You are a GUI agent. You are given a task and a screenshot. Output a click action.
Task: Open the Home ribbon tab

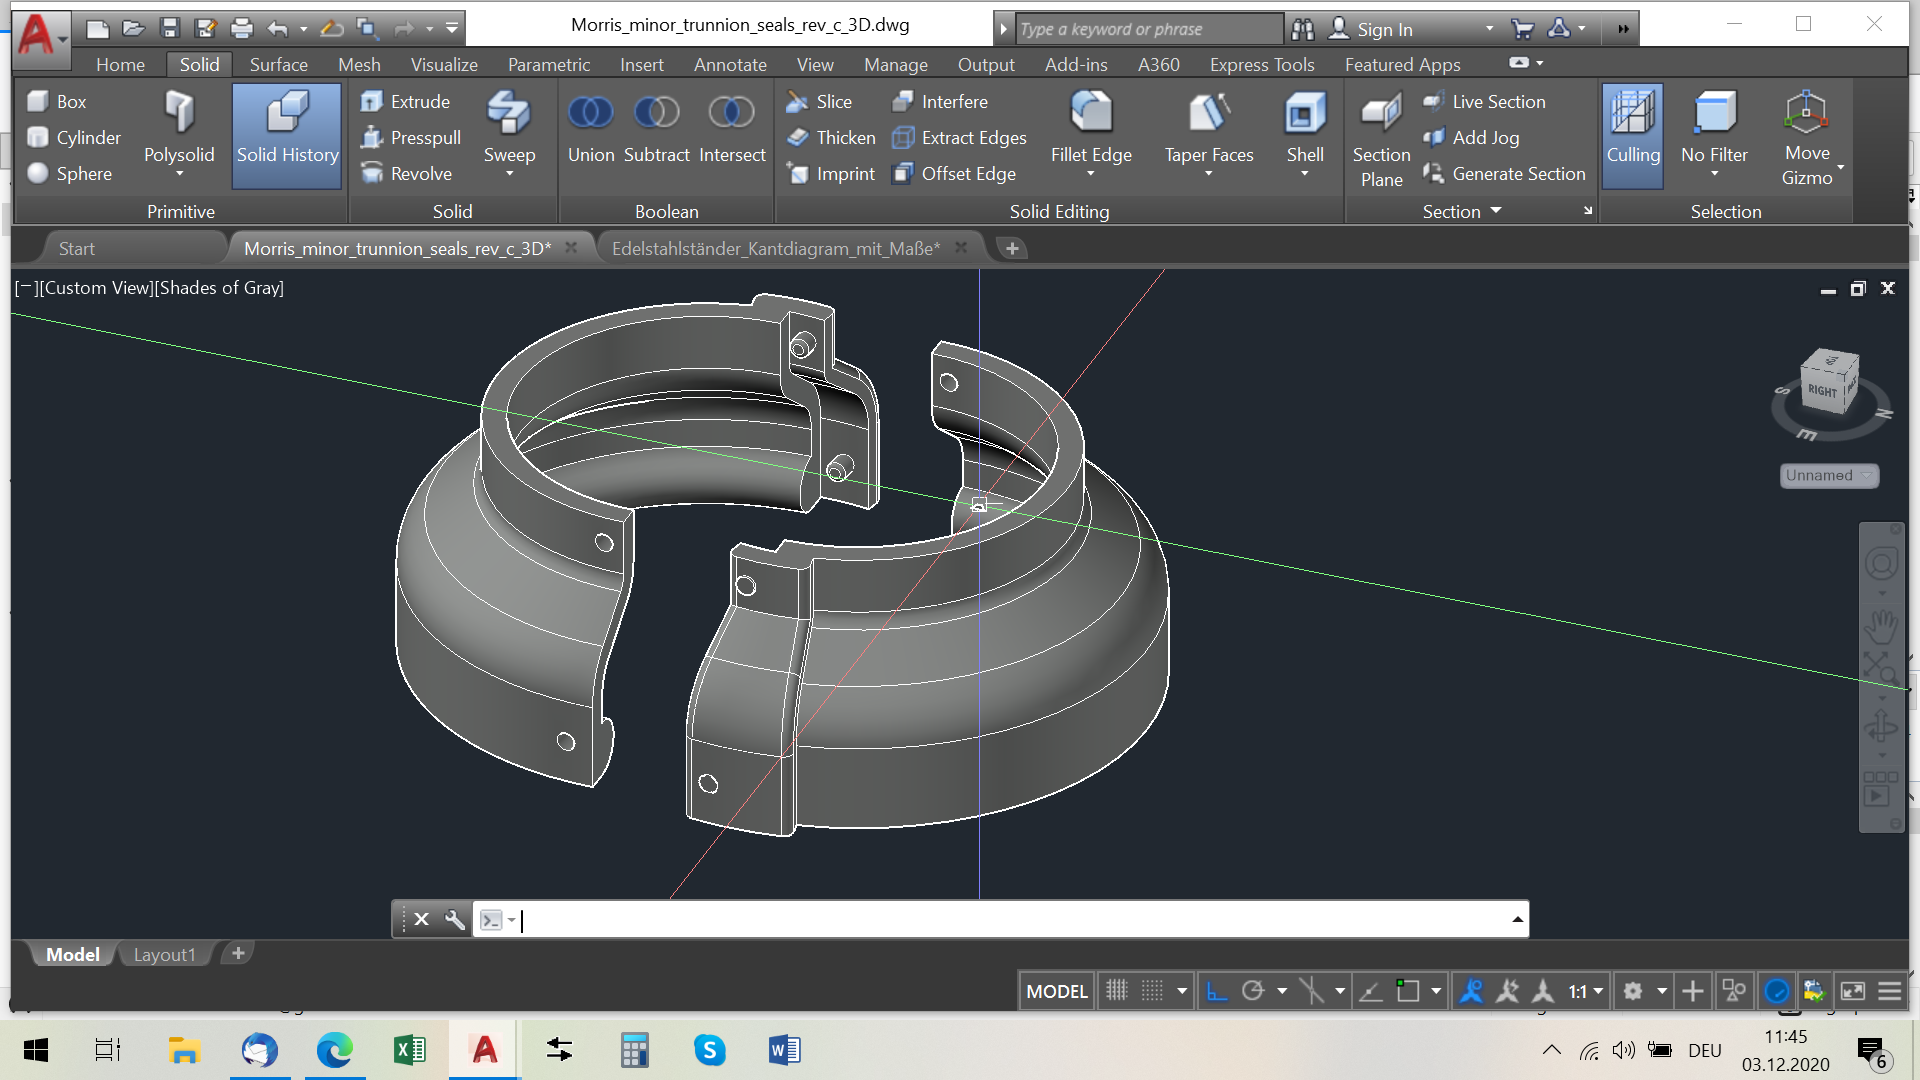click(120, 64)
